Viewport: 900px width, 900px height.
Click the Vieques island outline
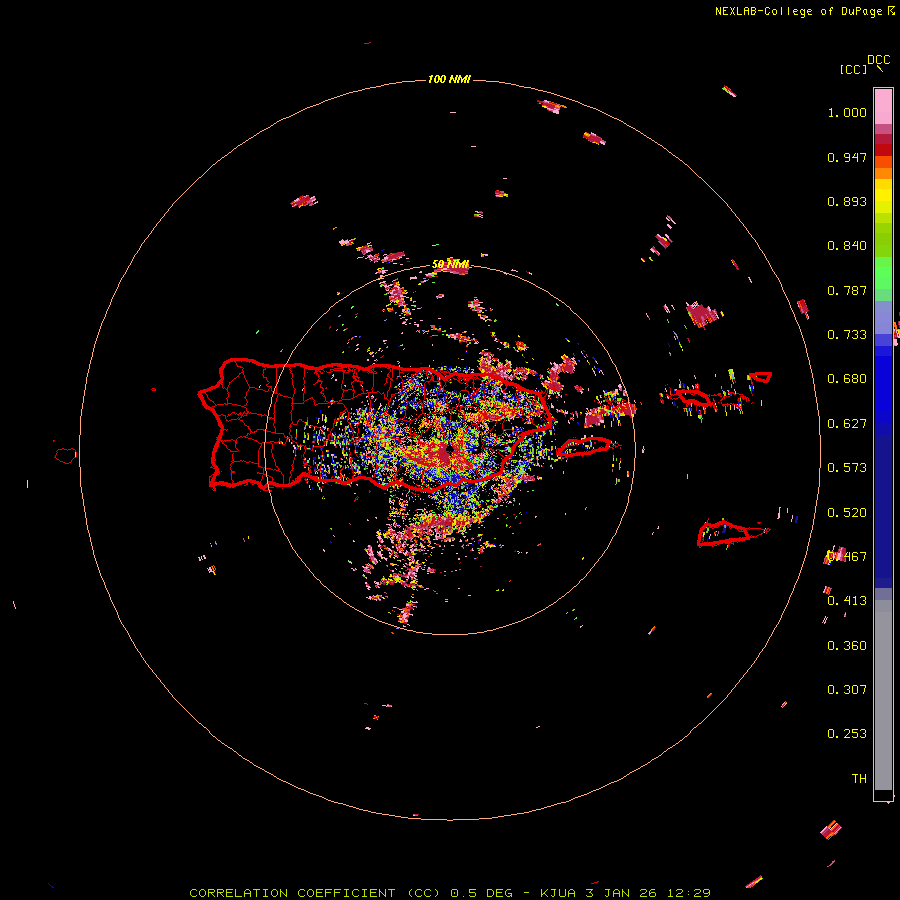(585, 447)
